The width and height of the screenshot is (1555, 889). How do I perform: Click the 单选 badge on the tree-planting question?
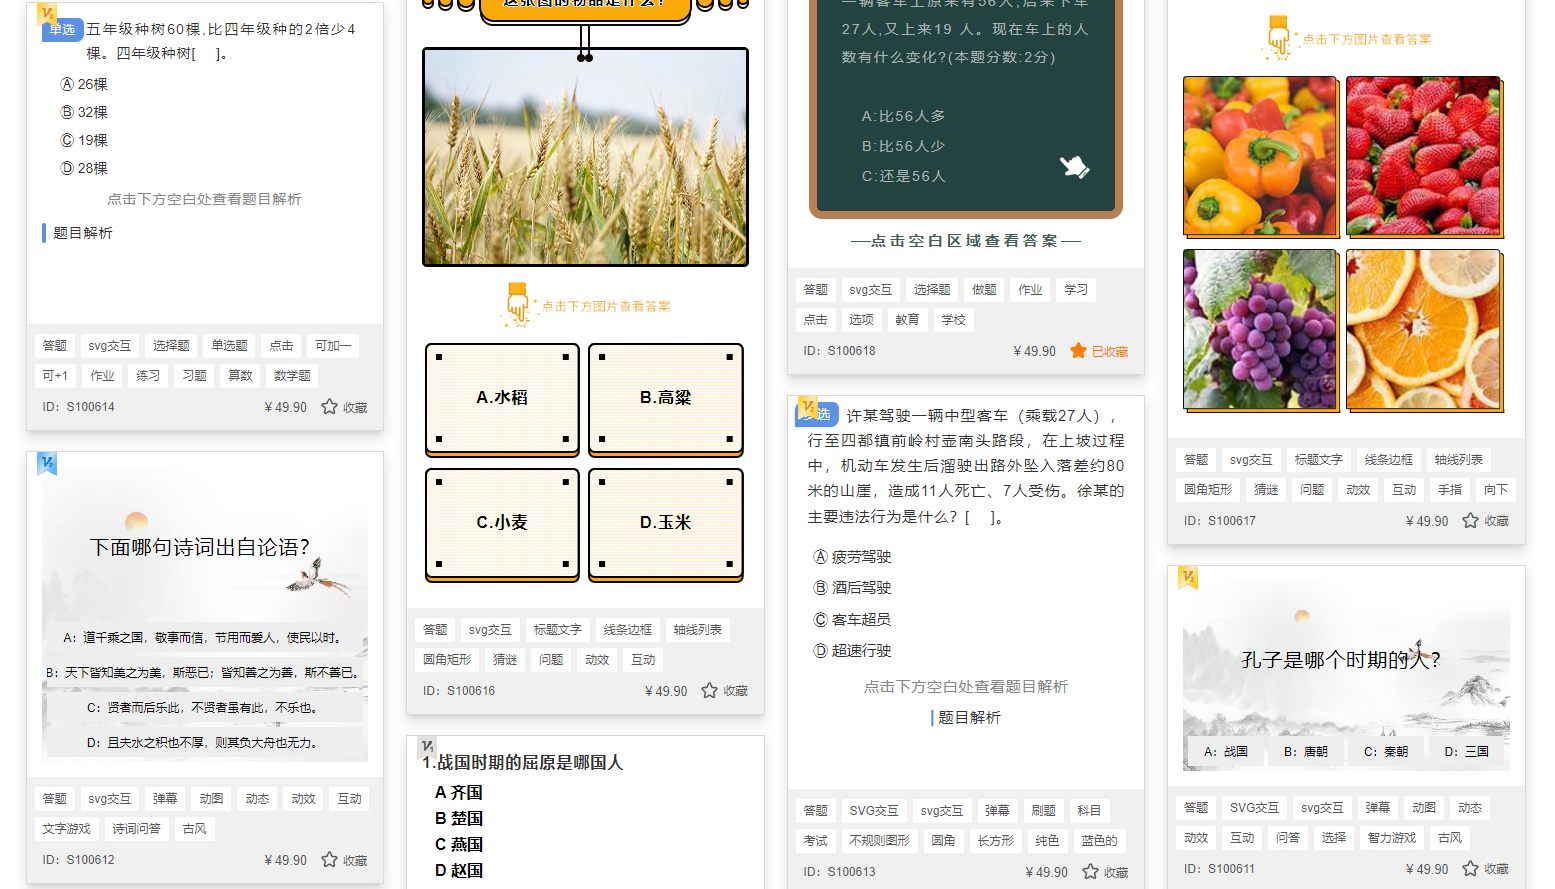pos(61,29)
